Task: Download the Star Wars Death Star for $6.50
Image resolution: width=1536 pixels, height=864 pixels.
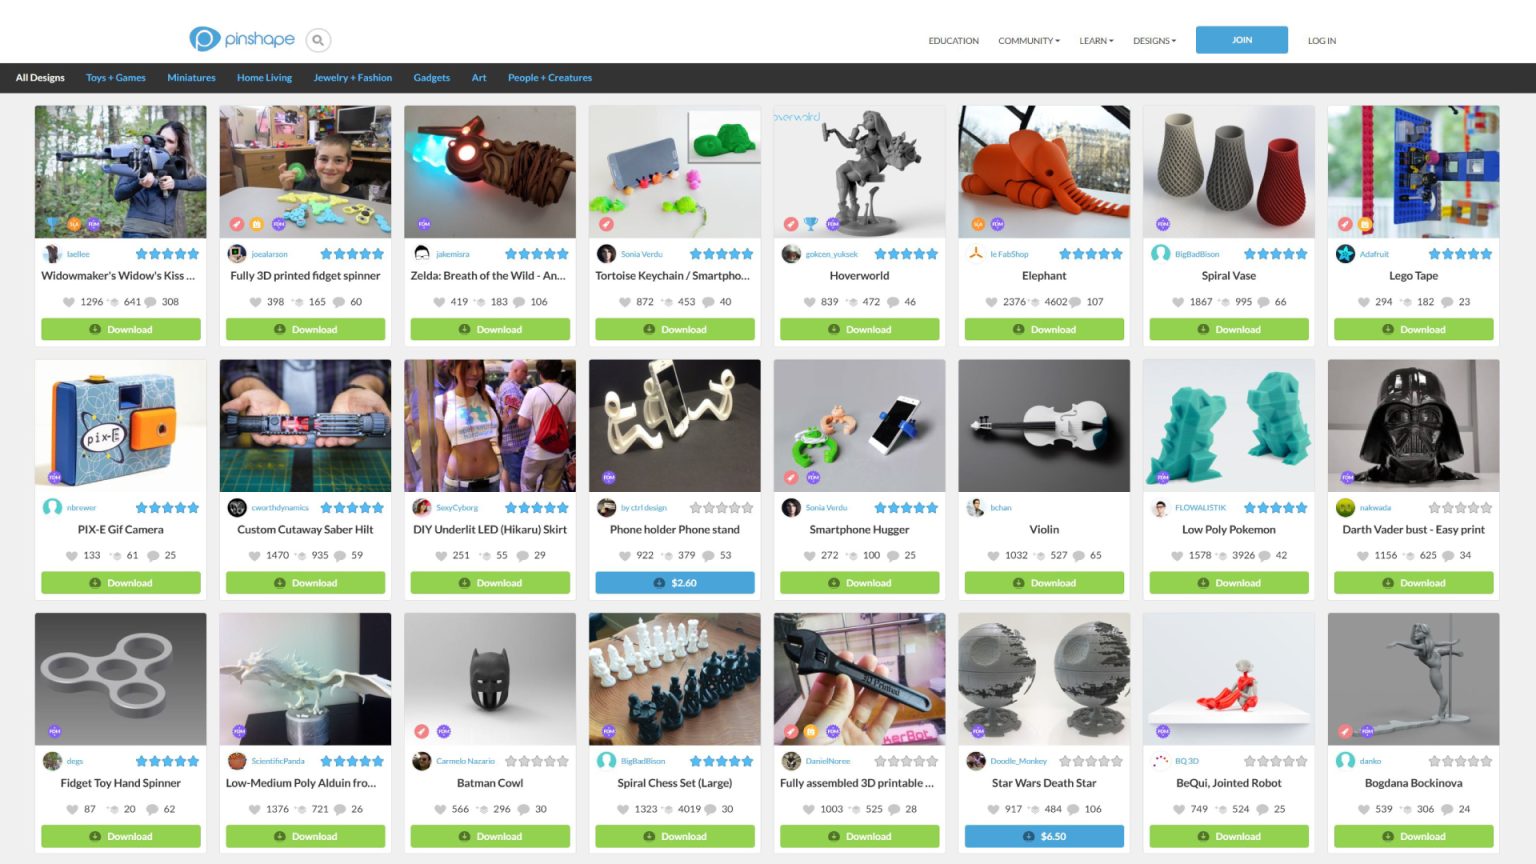Action: coord(1044,836)
